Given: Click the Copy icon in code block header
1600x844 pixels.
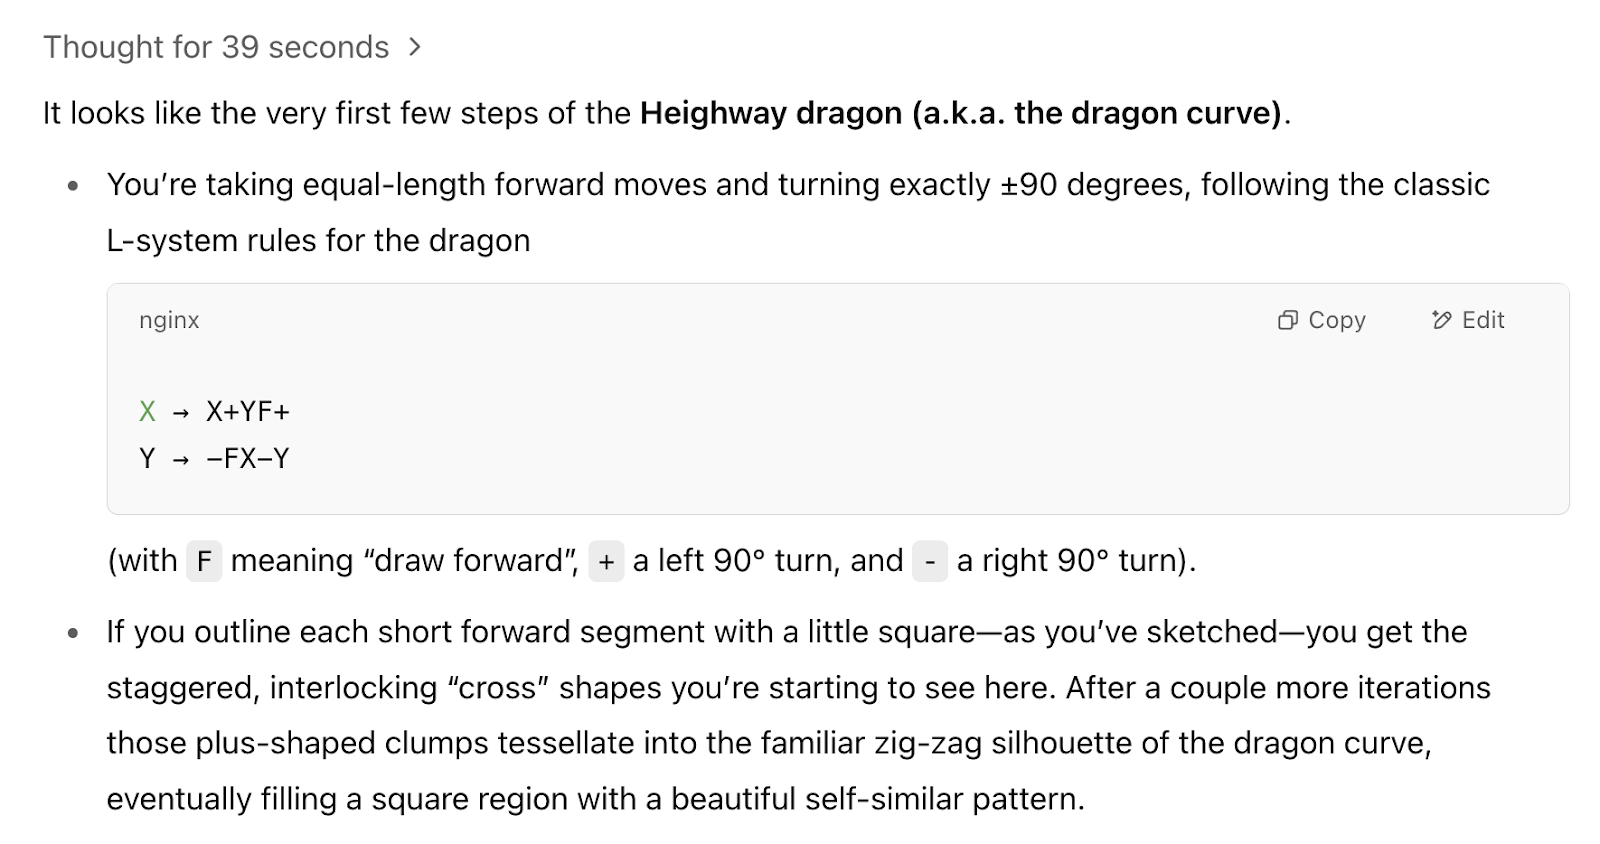Looking at the screenshot, I should point(1288,320).
